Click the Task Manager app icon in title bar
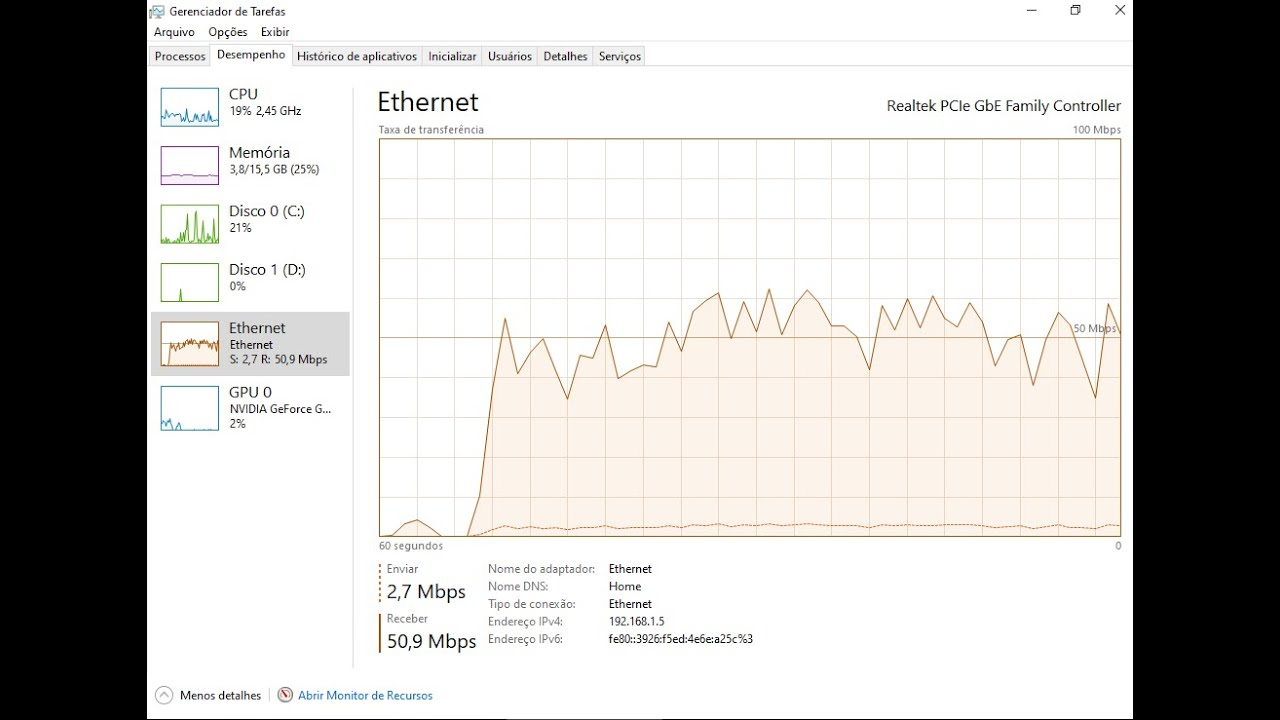This screenshot has height=720, width=1280. point(158,11)
